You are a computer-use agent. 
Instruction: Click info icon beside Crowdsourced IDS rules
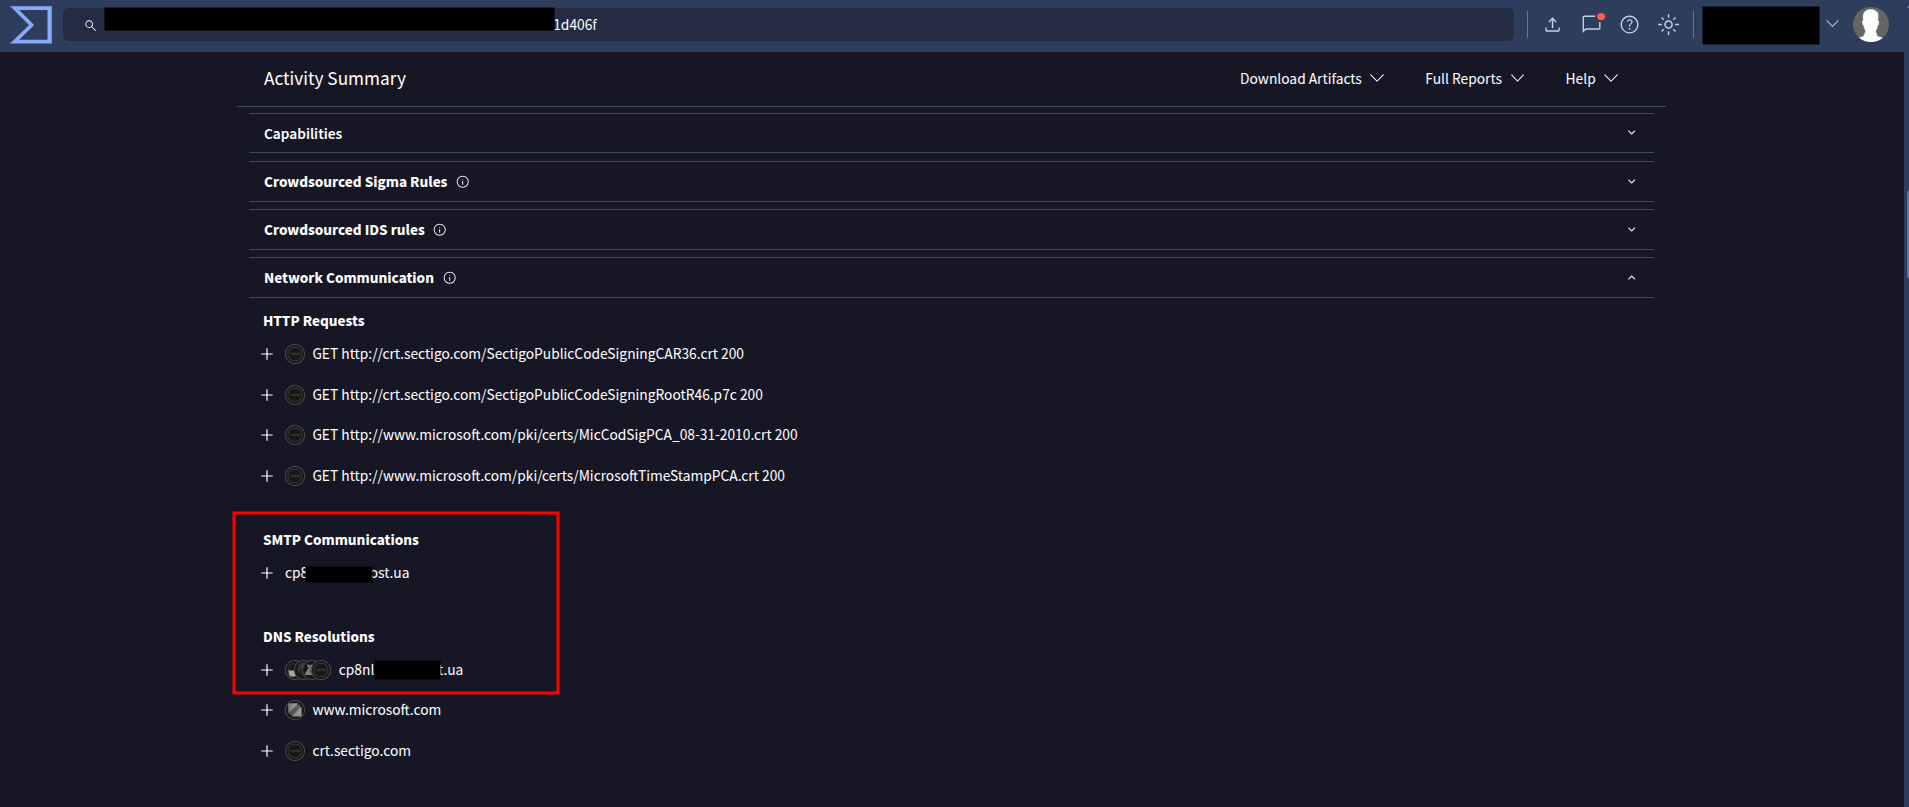pyautogui.click(x=440, y=230)
